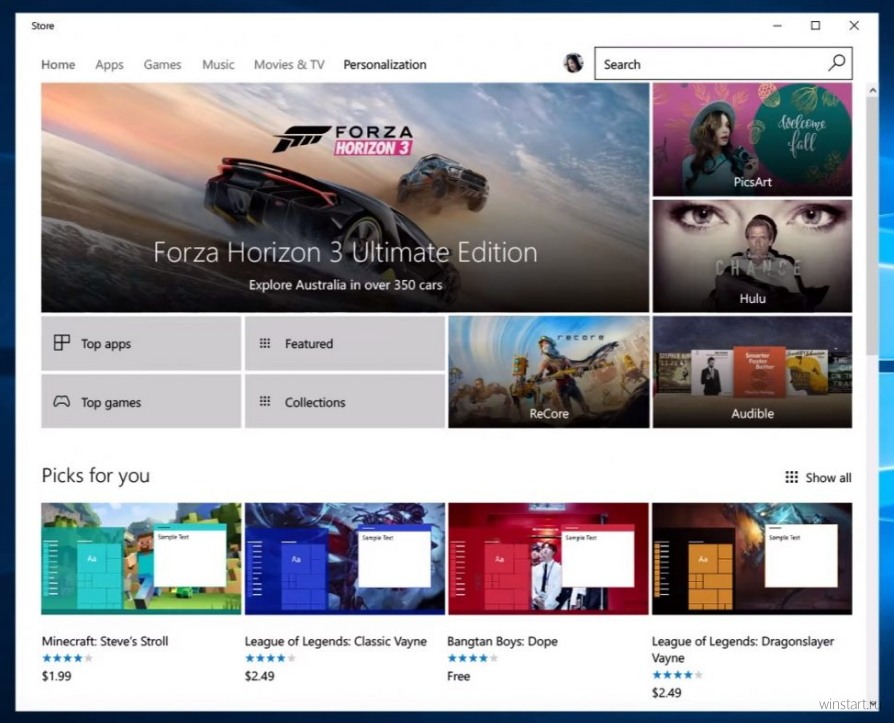894x723 pixels.
Task: Click the $1.99 price under Minecraft
Action: click(56, 676)
